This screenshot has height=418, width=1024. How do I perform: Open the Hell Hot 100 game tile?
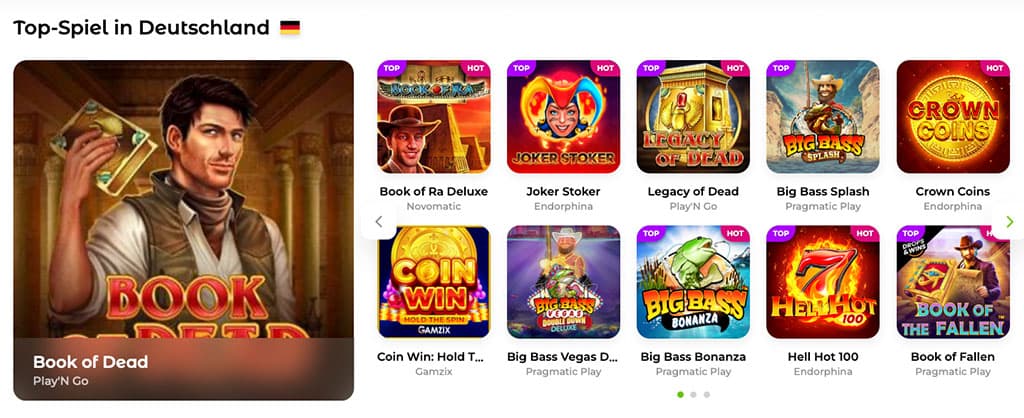pos(823,282)
